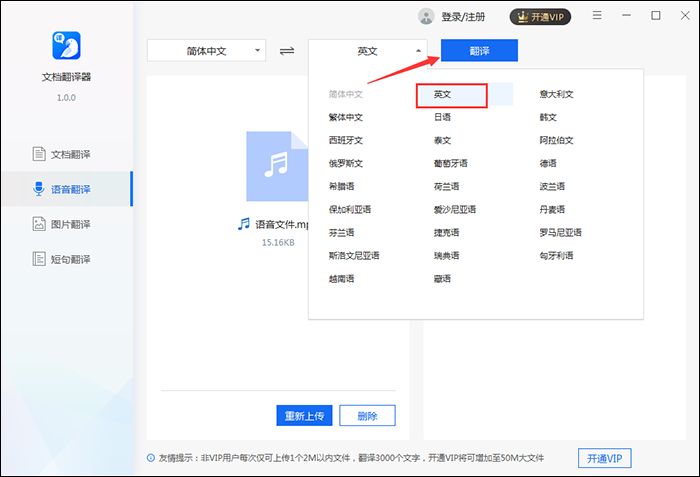Select 韩文 as target language

pos(548,117)
